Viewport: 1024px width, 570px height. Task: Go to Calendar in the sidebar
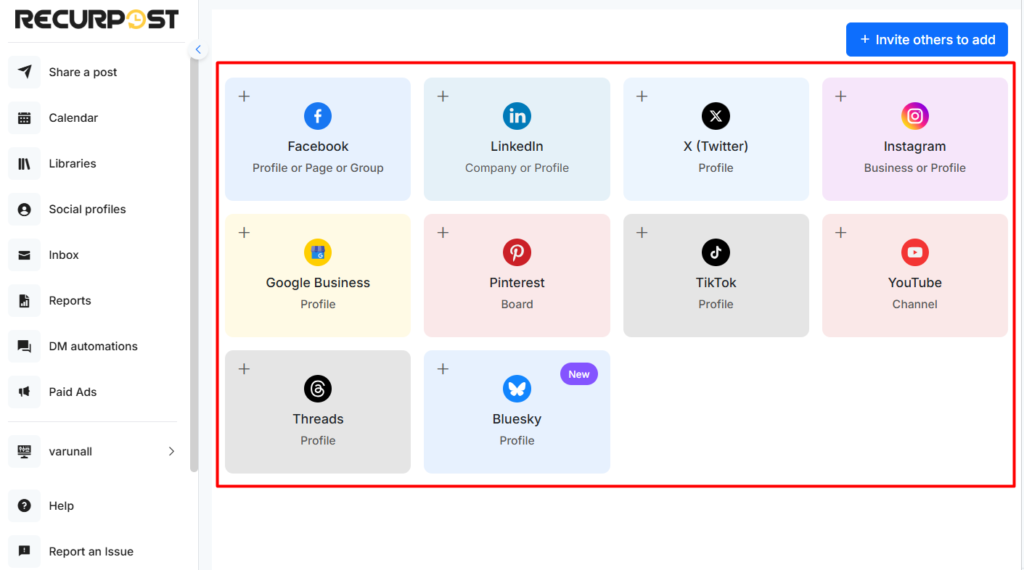[x=73, y=118]
